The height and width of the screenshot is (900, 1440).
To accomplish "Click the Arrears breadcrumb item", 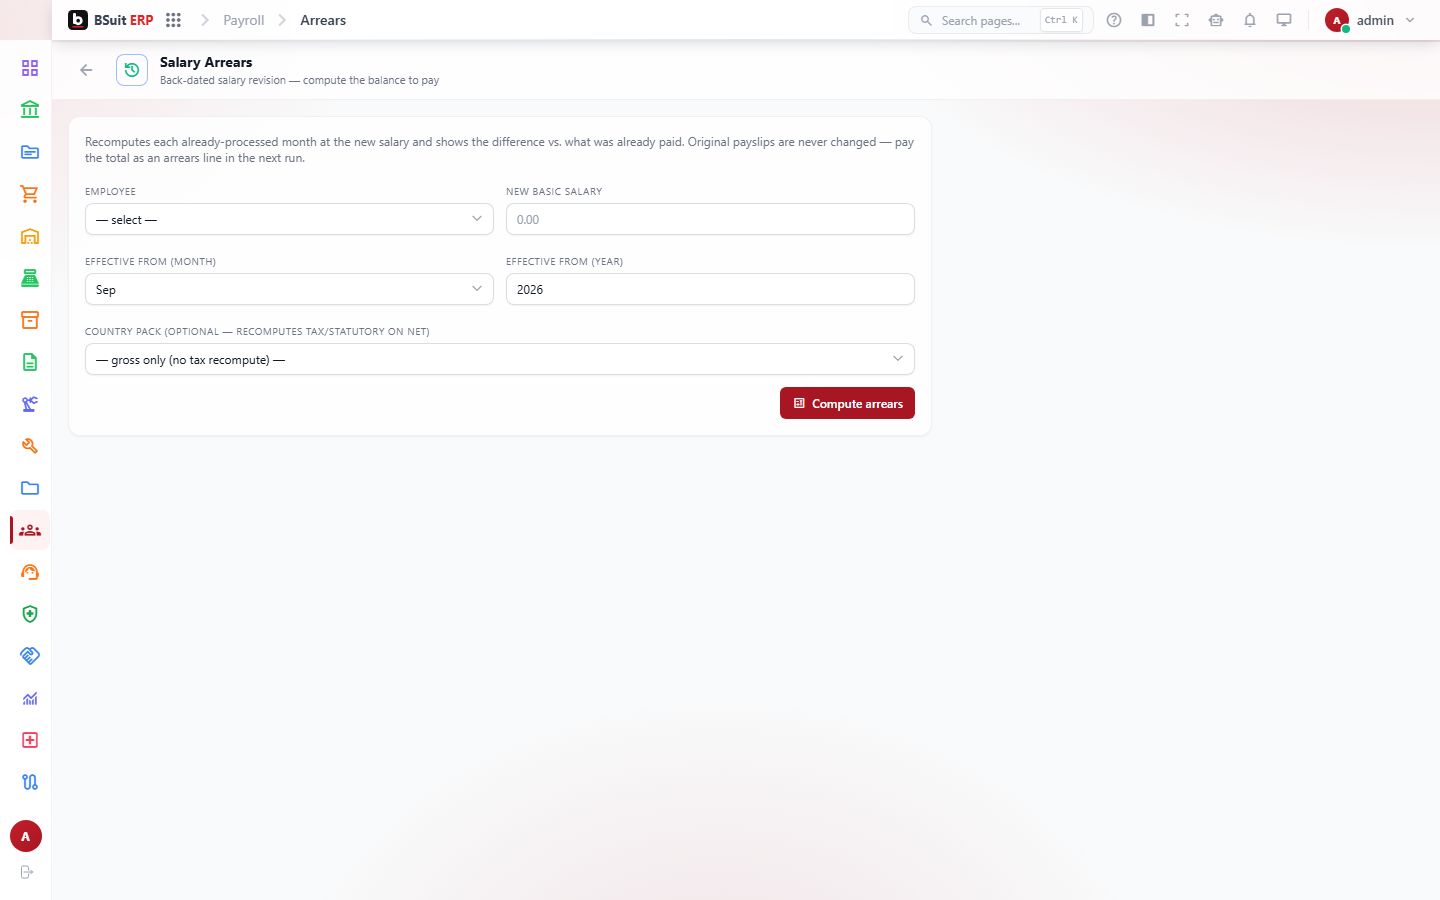I will click(323, 20).
